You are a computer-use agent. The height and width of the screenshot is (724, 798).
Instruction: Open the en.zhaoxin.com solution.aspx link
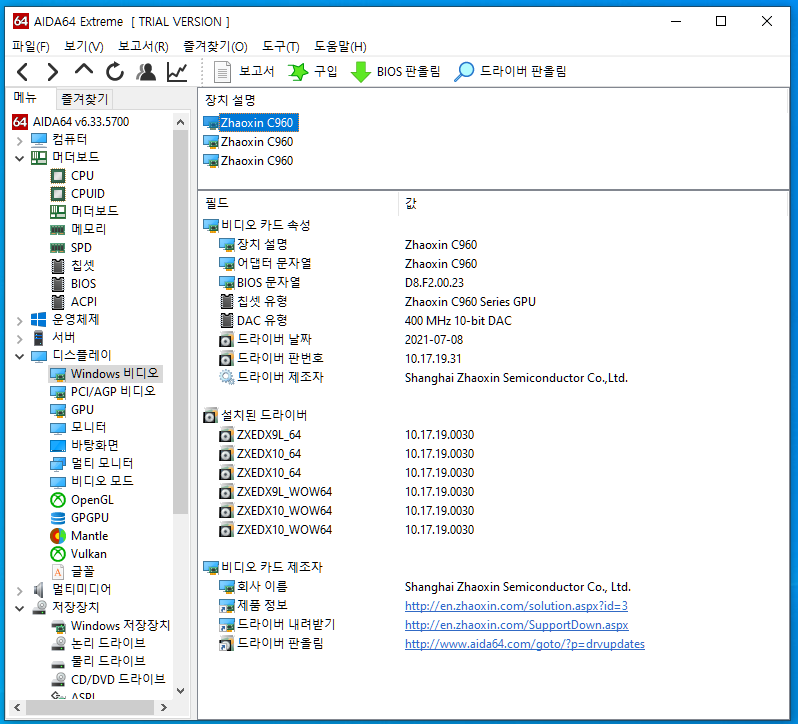(516, 606)
